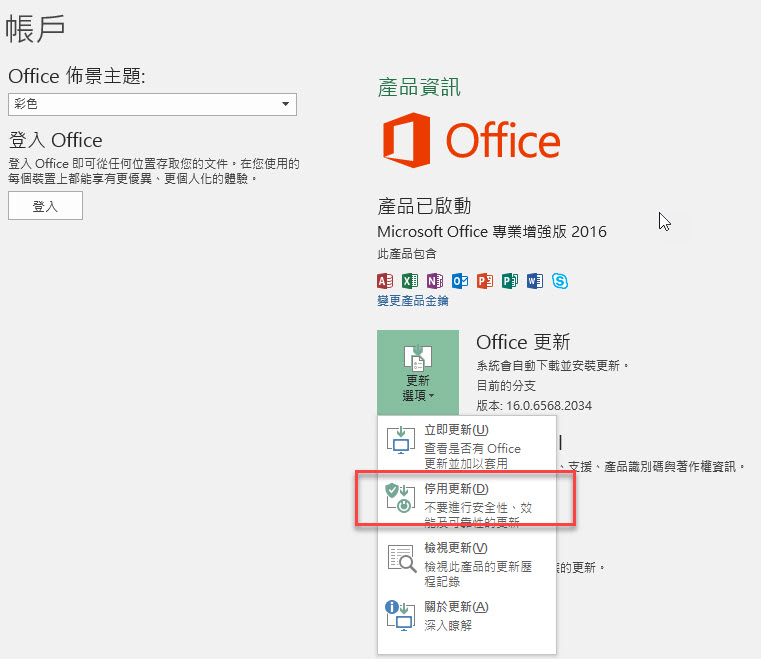Click the version text 16.0.6568.2034

(x=548, y=406)
